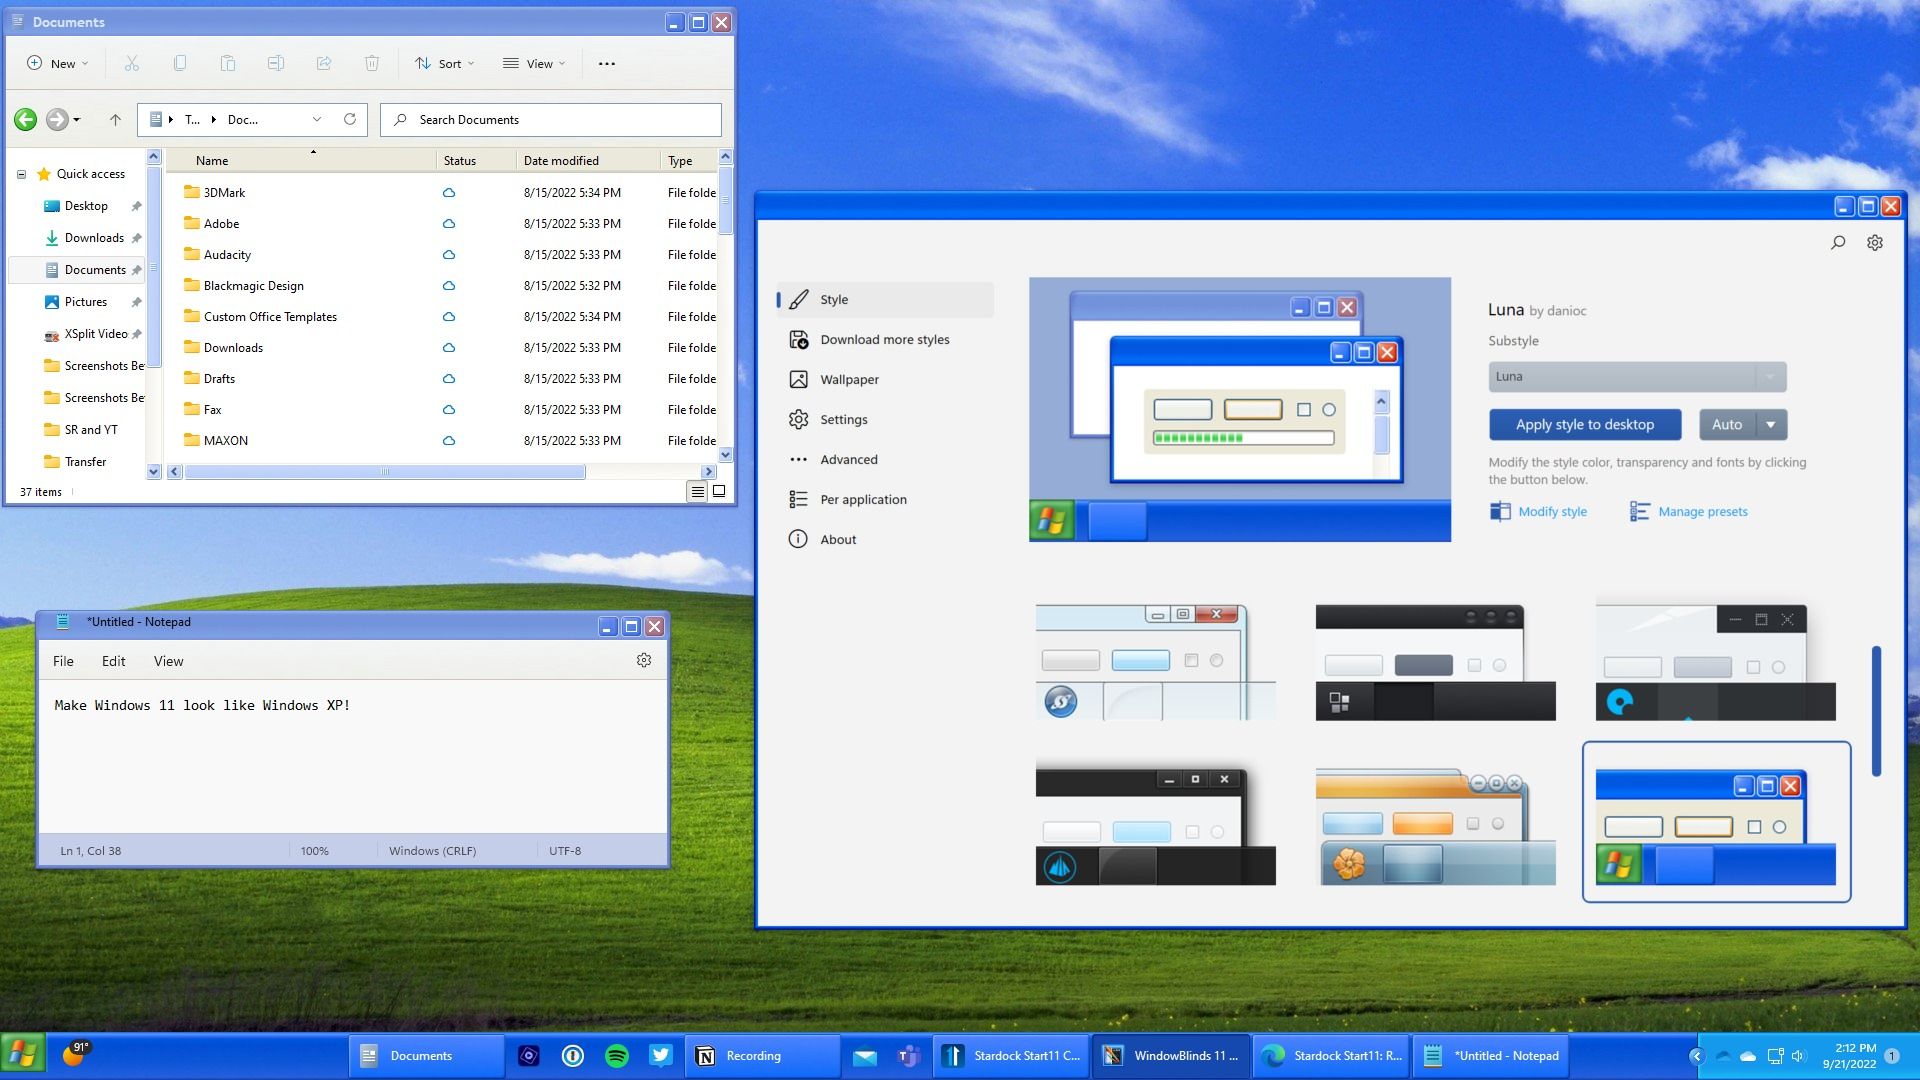Click the Cut icon in Explorer toolbar
The image size is (1920, 1080).
point(131,63)
